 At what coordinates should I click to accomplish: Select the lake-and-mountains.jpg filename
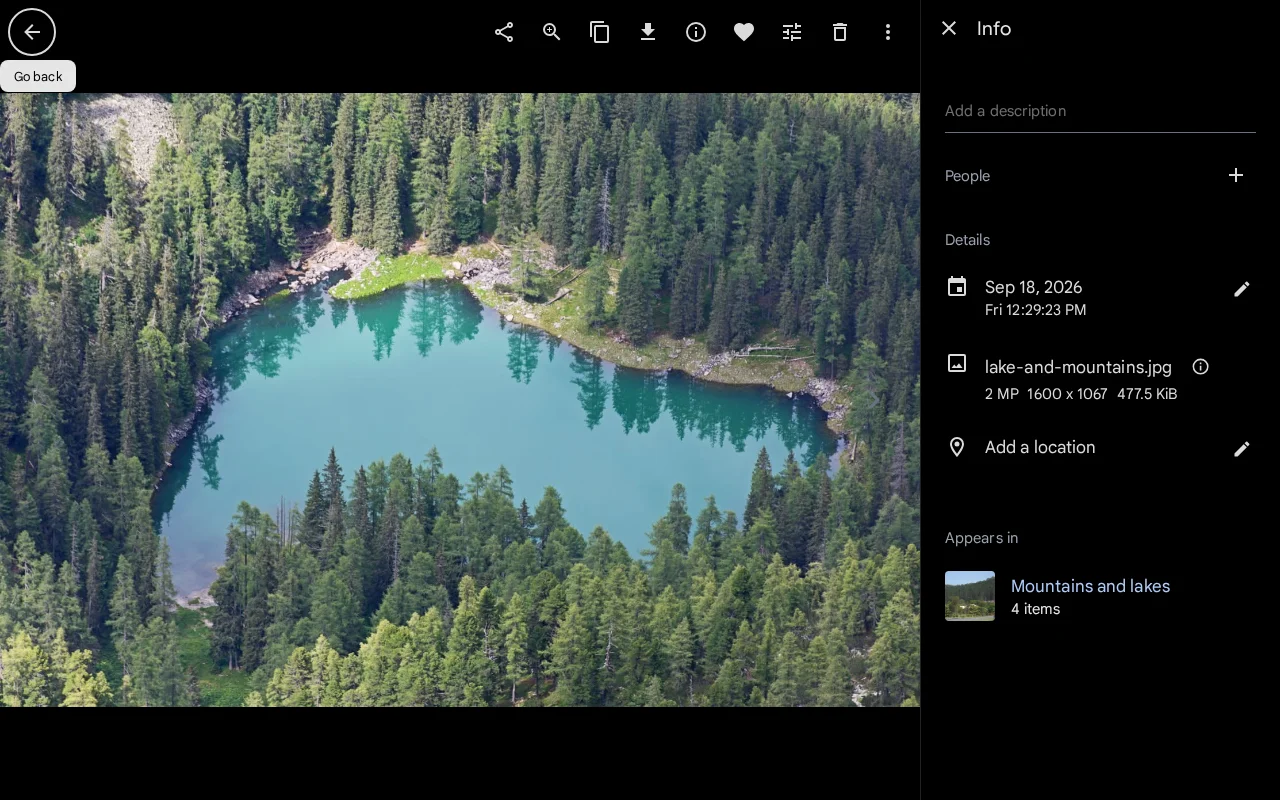click(1078, 367)
